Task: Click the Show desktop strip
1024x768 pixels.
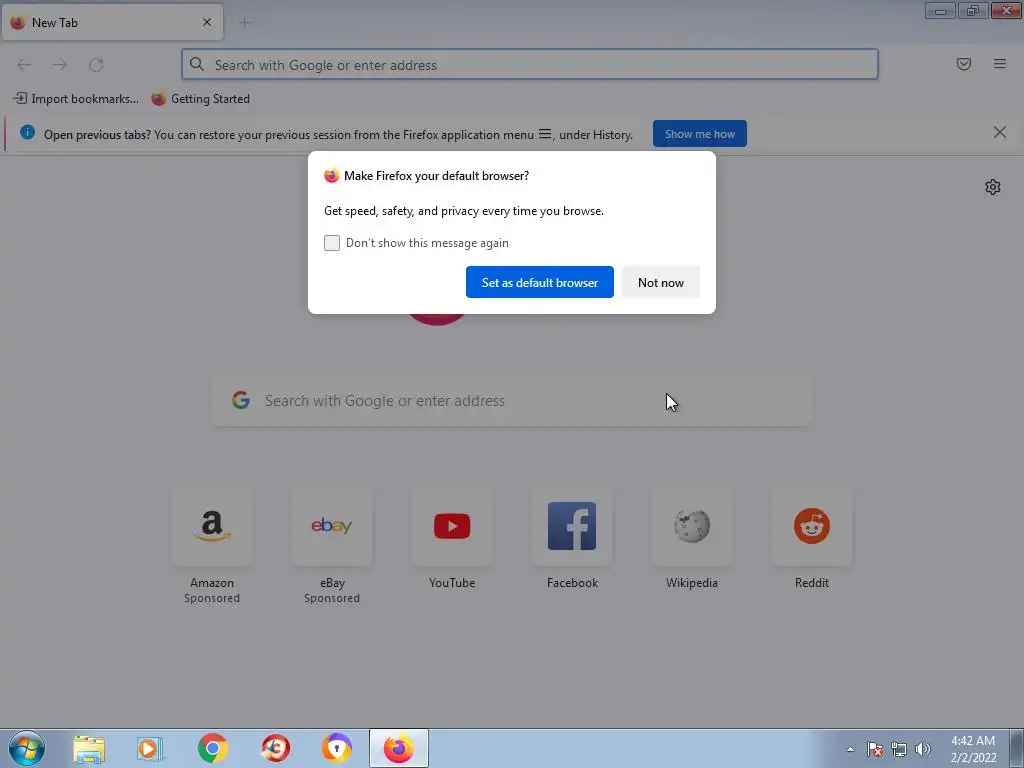Action: pyautogui.click(x=1017, y=748)
